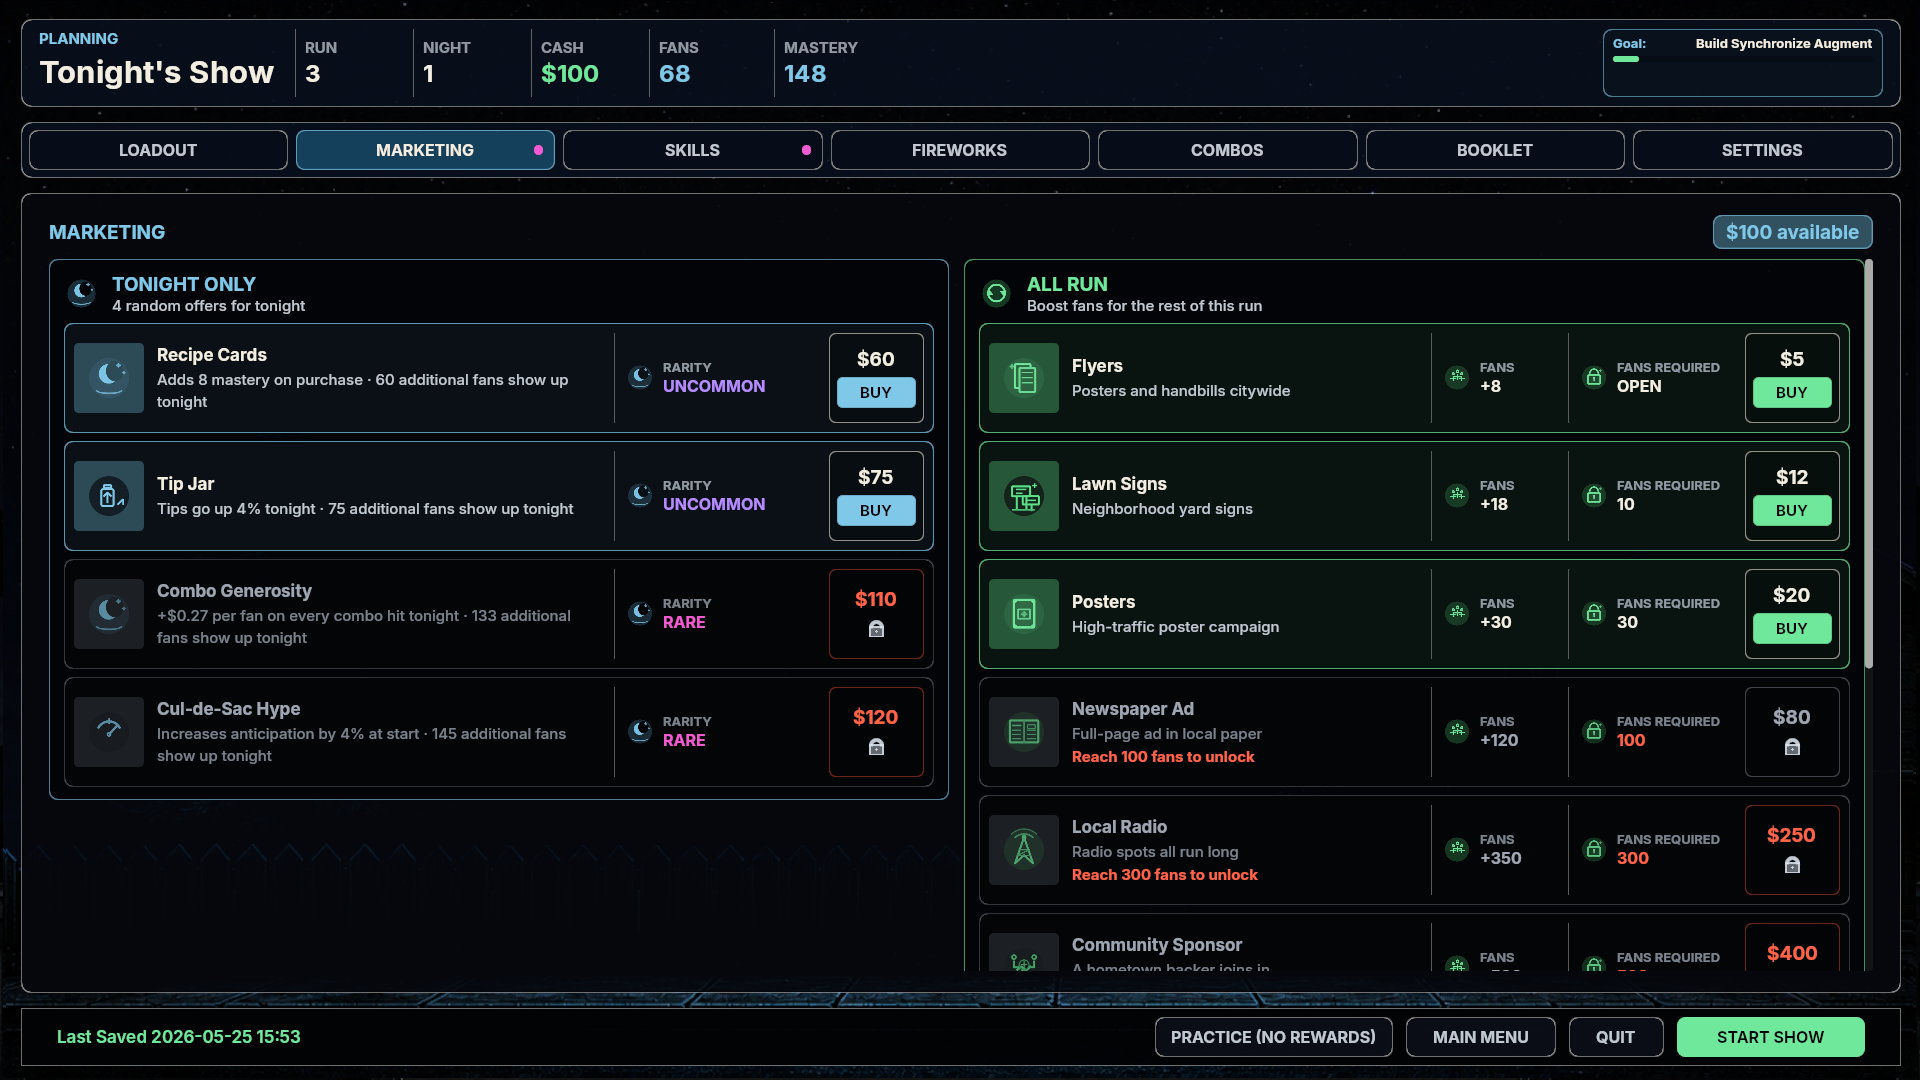Click the Build Synchronize Augment goal text

pyautogui.click(x=1783, y=44)
